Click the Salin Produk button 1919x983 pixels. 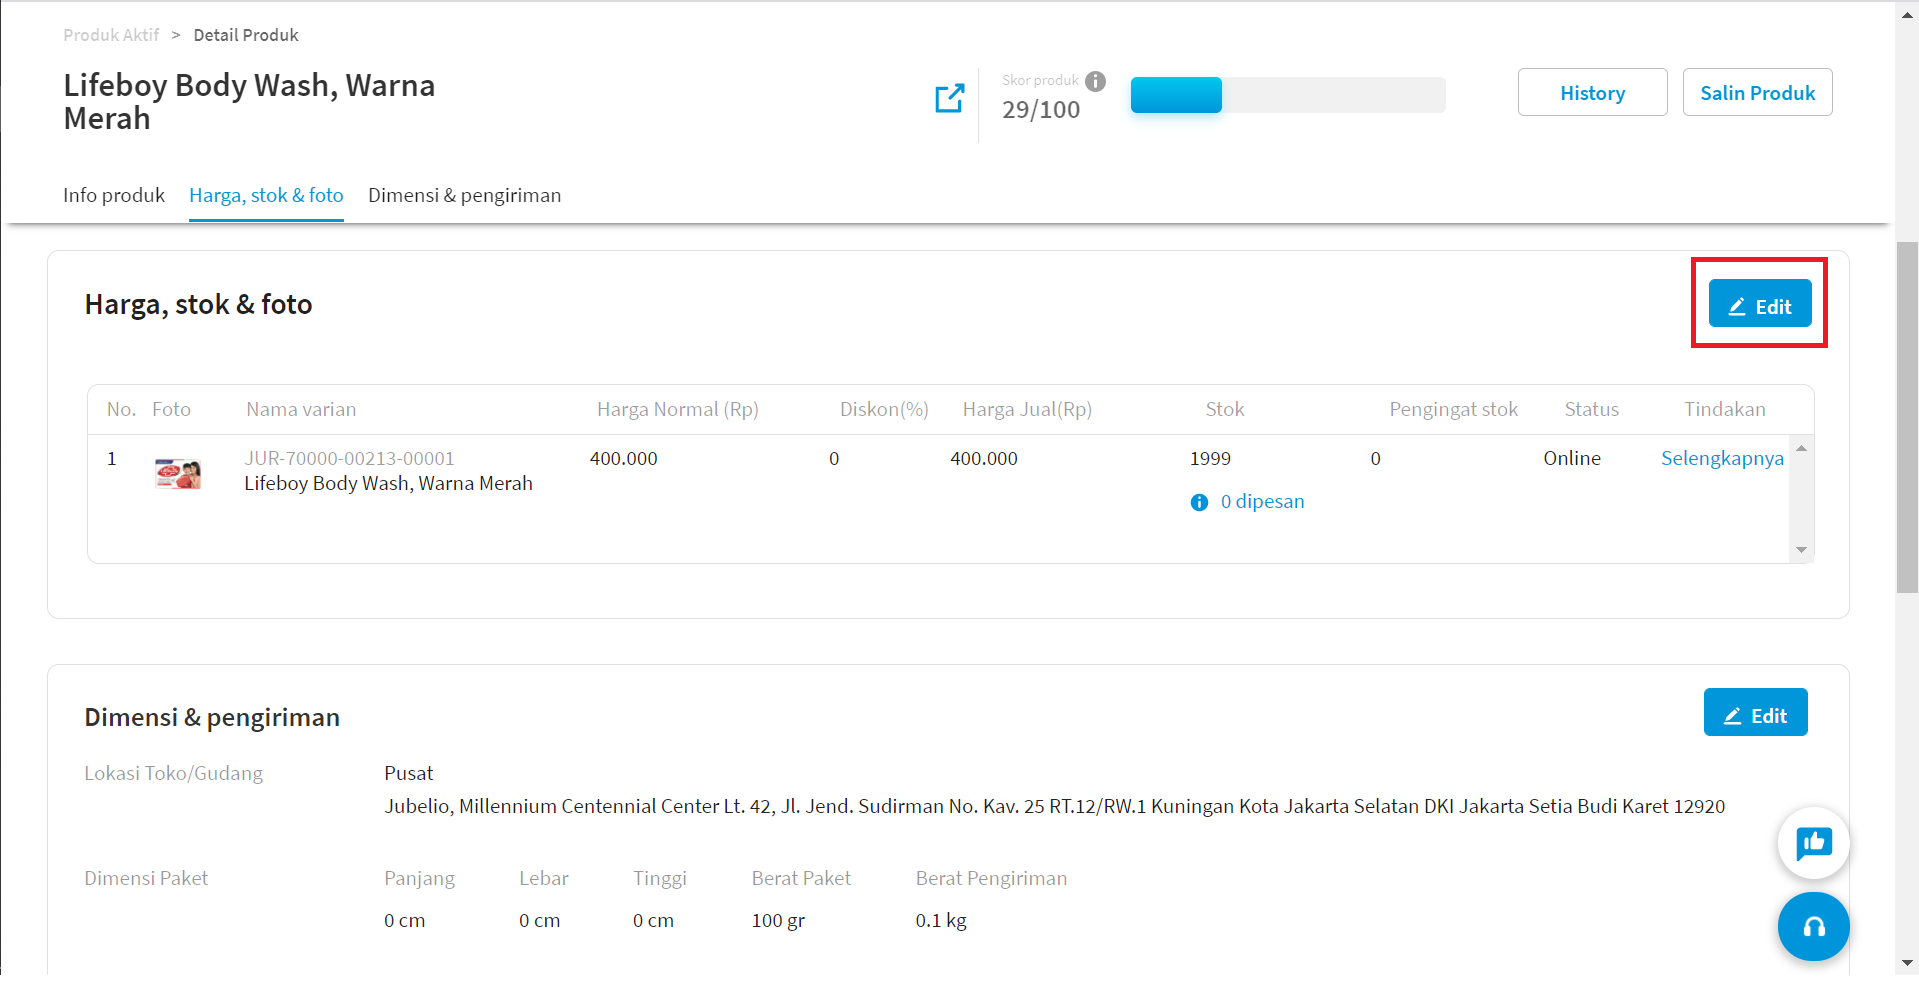tap(1757, 92)
